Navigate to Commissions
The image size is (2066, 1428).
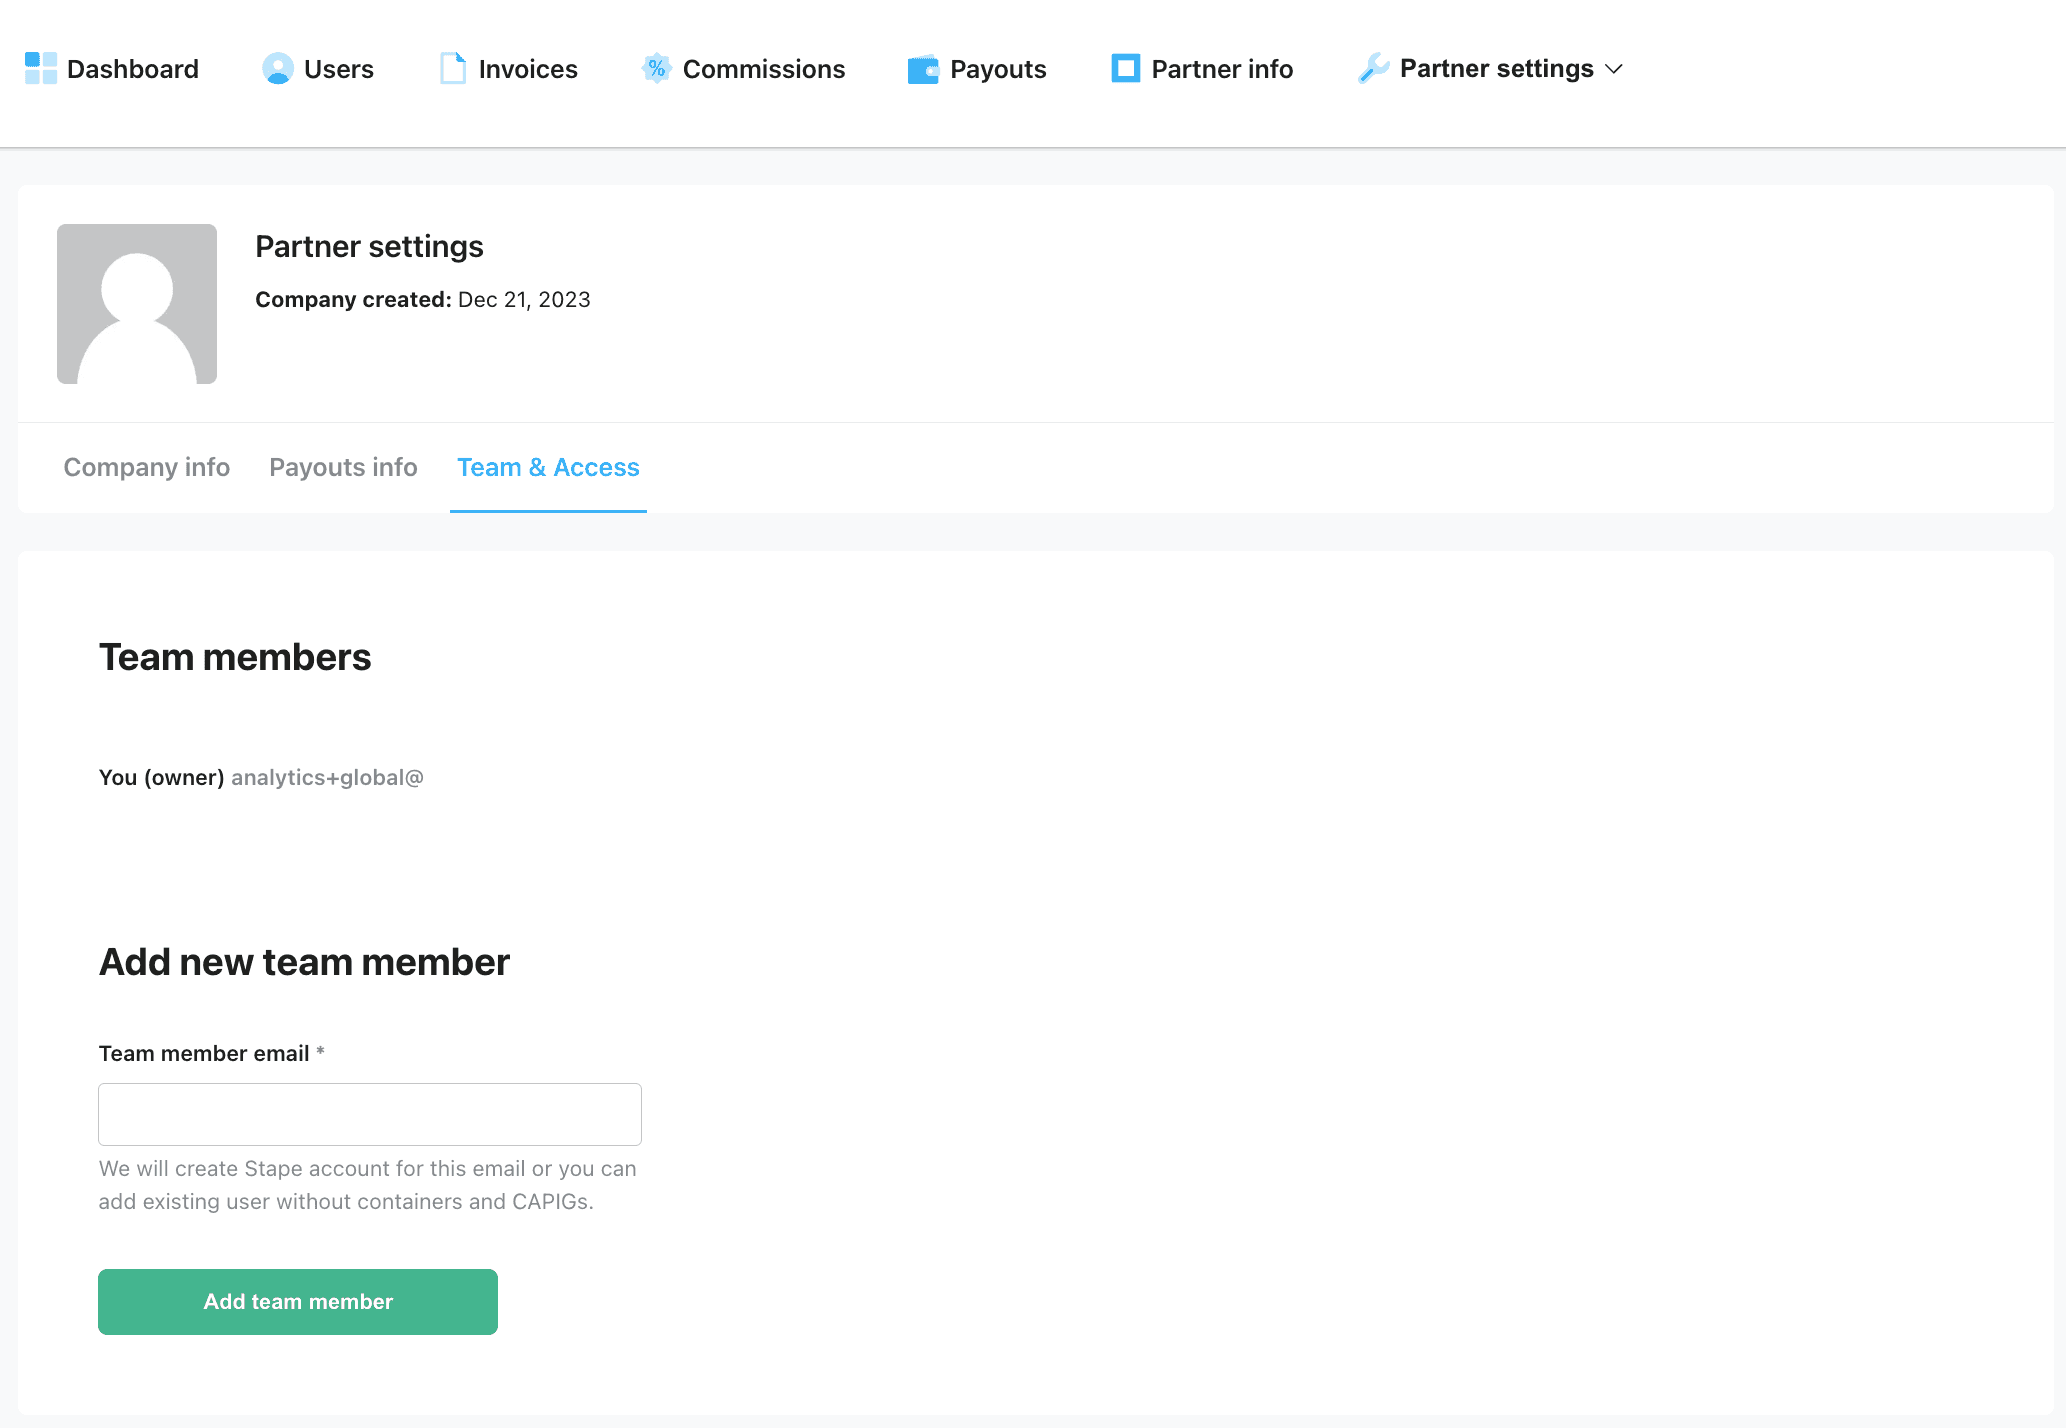(743, 69)
